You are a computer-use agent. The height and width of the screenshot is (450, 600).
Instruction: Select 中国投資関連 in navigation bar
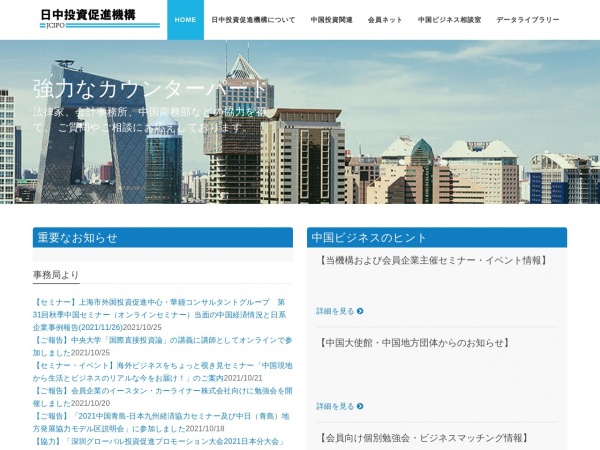click(331, 20)
